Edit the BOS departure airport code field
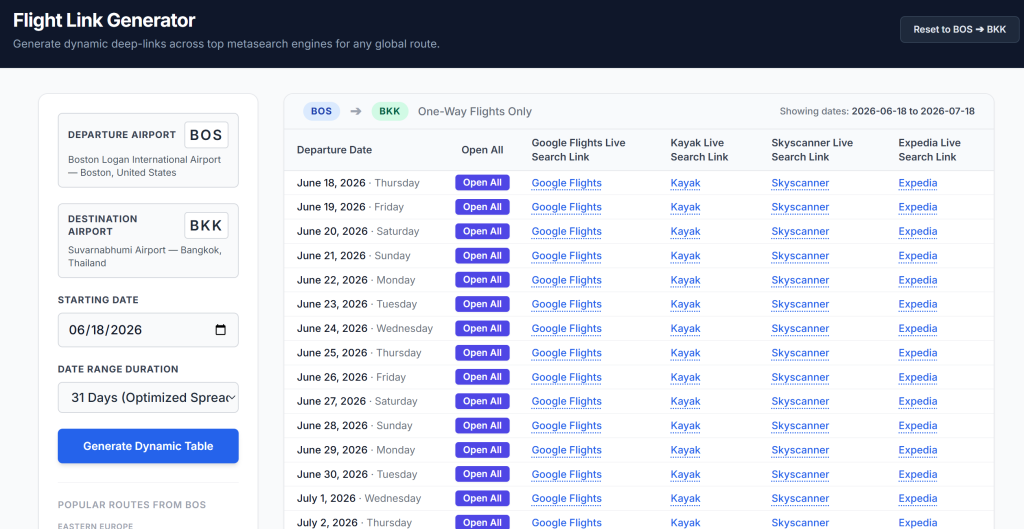The height and width of the screenshot is (529, 1024). (206, 136)
